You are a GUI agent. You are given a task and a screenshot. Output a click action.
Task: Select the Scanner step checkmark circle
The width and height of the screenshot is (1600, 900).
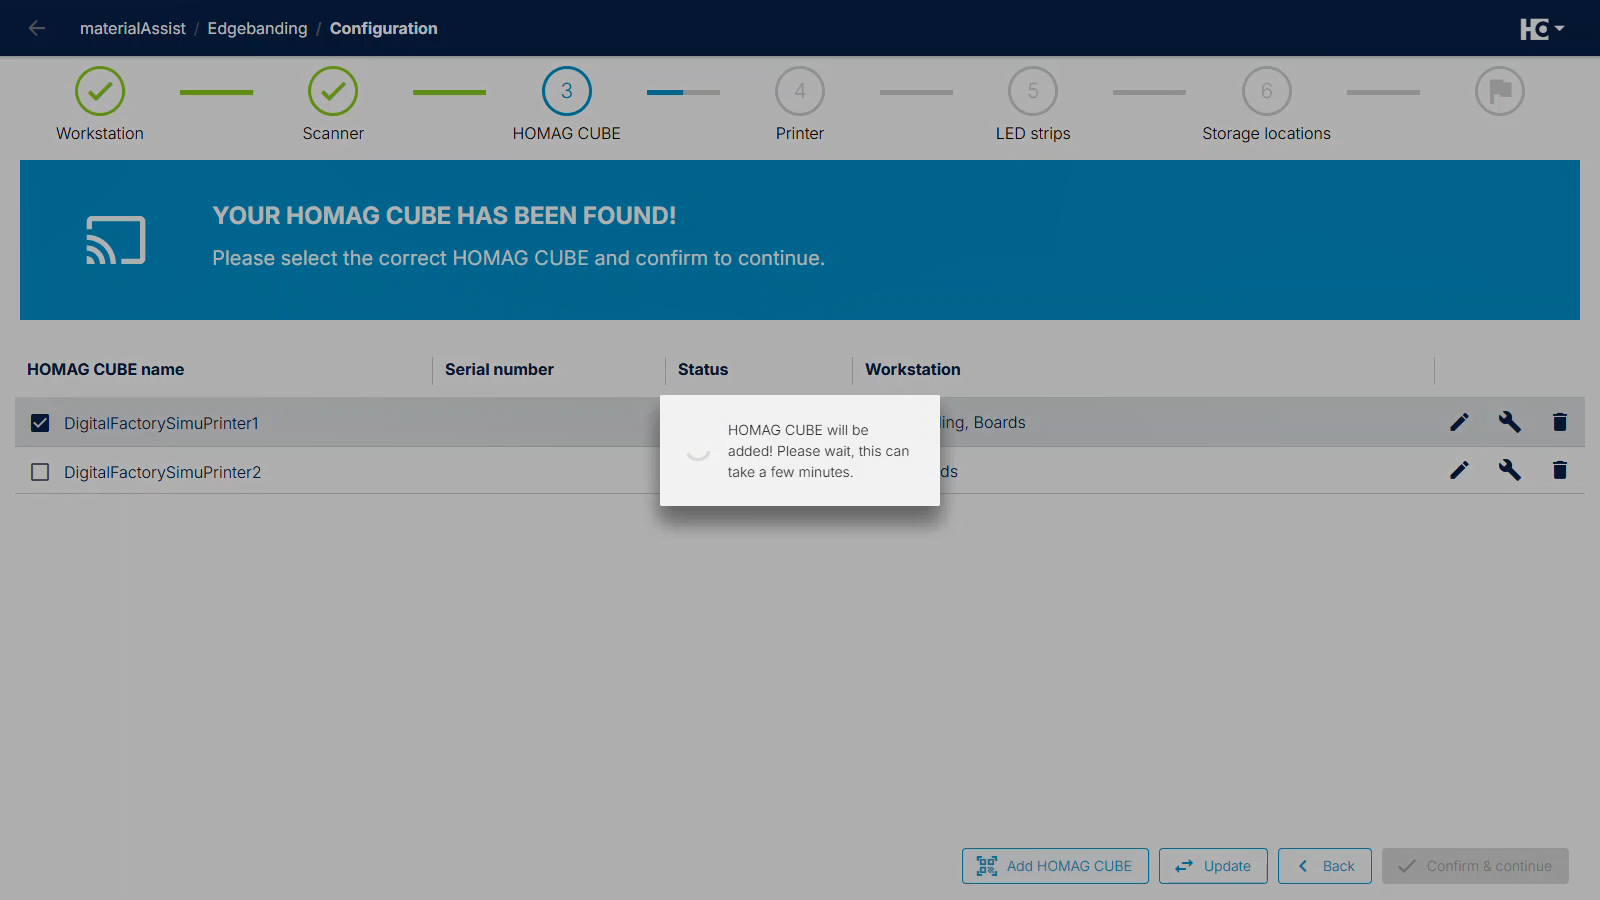coord(333,91)
